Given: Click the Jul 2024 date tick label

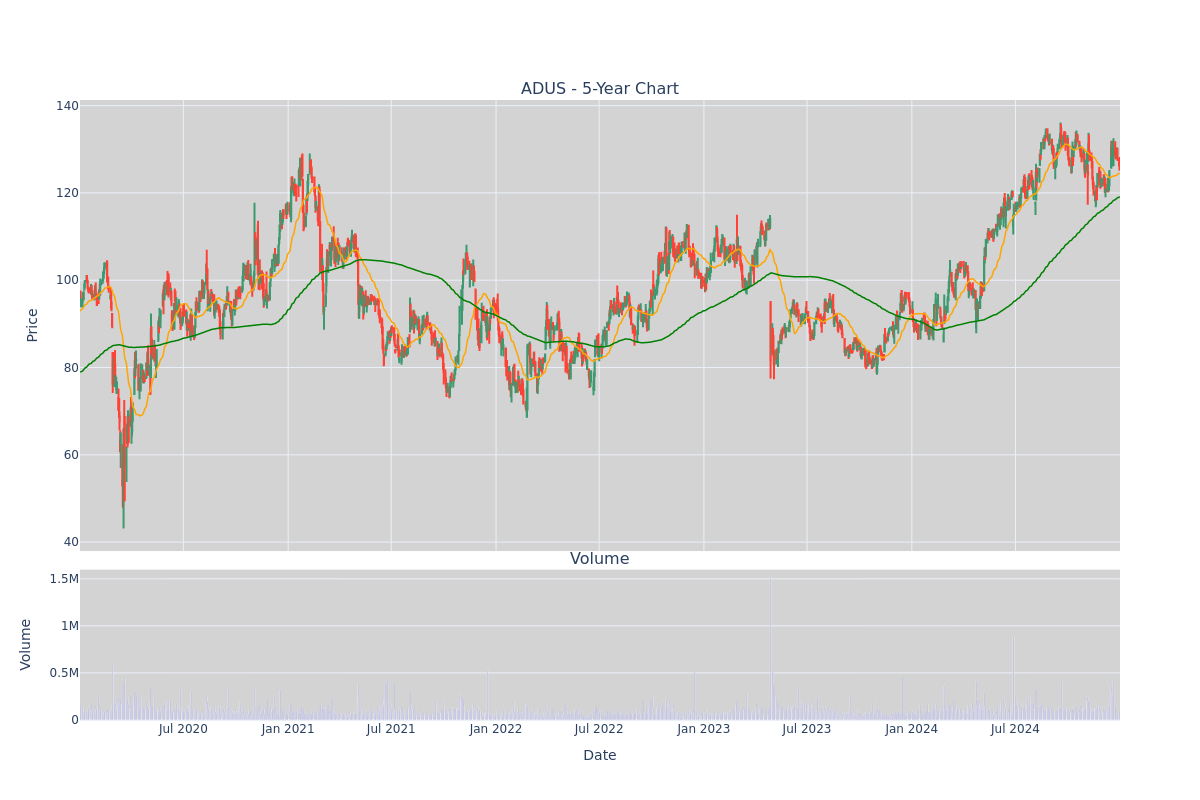Looking at the screenshot, I should 1015,729.
